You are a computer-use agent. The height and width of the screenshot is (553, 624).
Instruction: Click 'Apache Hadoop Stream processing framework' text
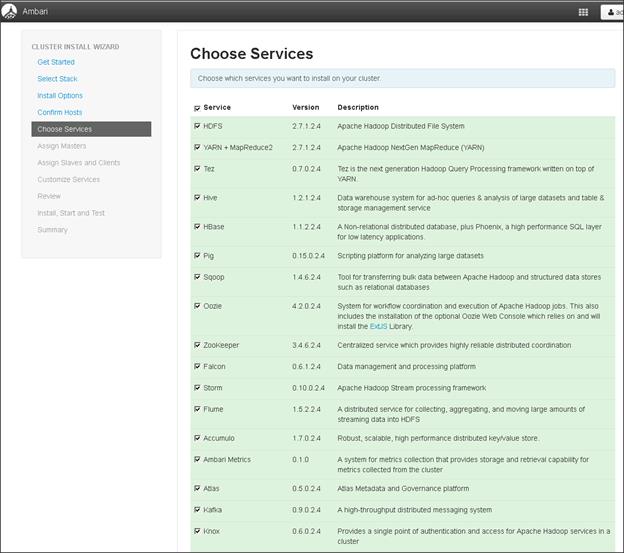[x=411, y=388]
